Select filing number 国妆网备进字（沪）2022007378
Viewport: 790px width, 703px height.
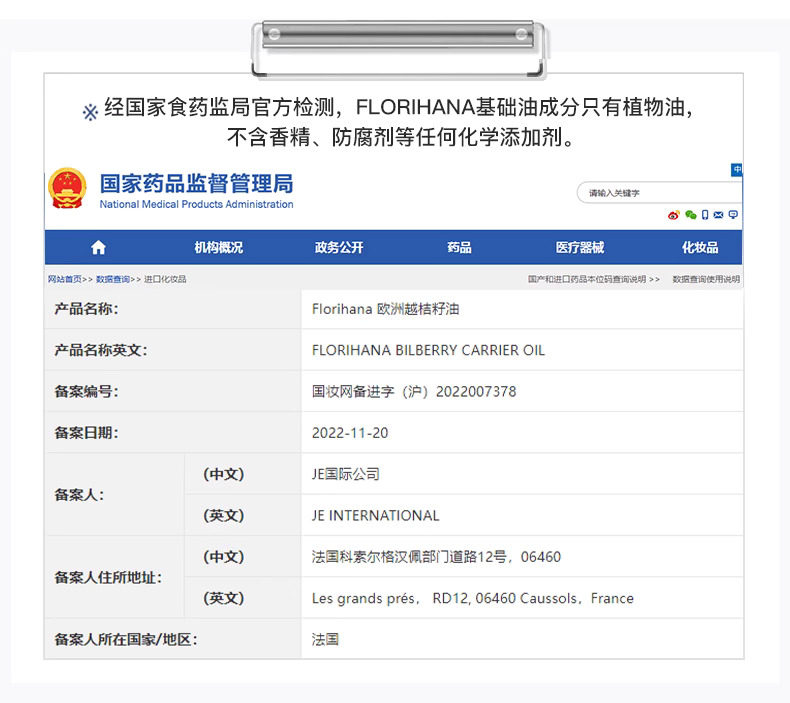tap(414, 392)
